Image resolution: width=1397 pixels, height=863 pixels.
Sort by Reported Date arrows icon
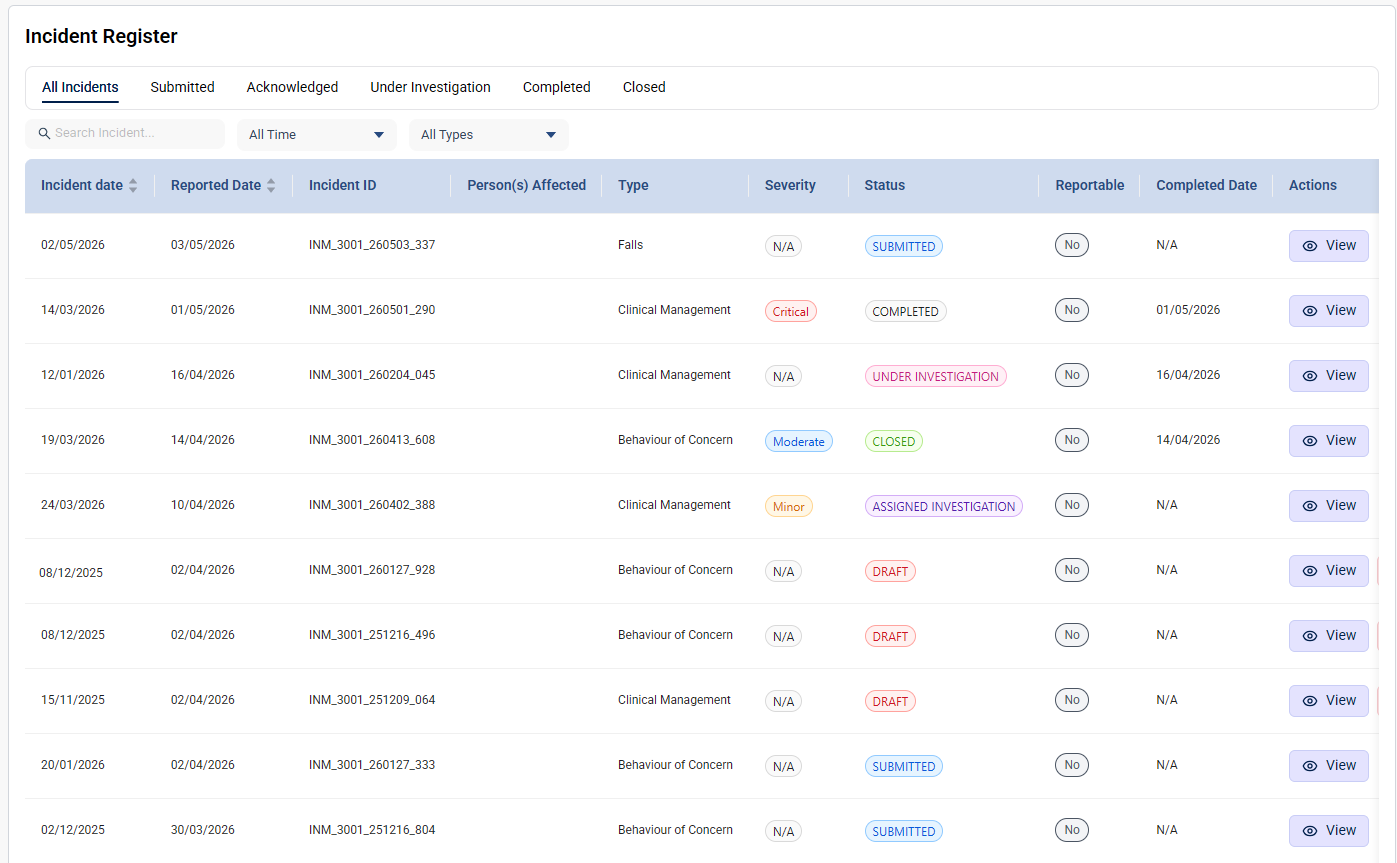[x=271, y=186]
